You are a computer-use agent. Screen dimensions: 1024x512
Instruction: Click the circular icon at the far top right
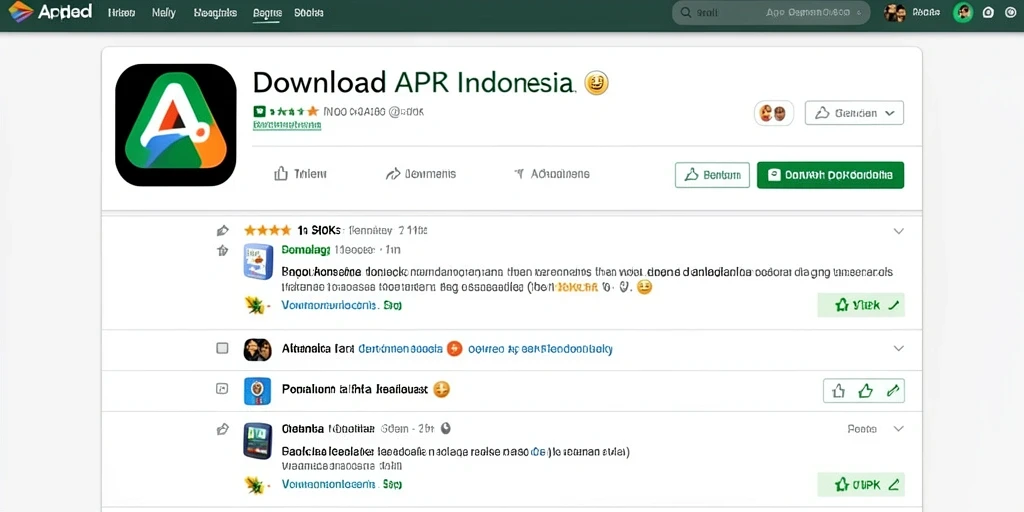tap(1012, 12)
